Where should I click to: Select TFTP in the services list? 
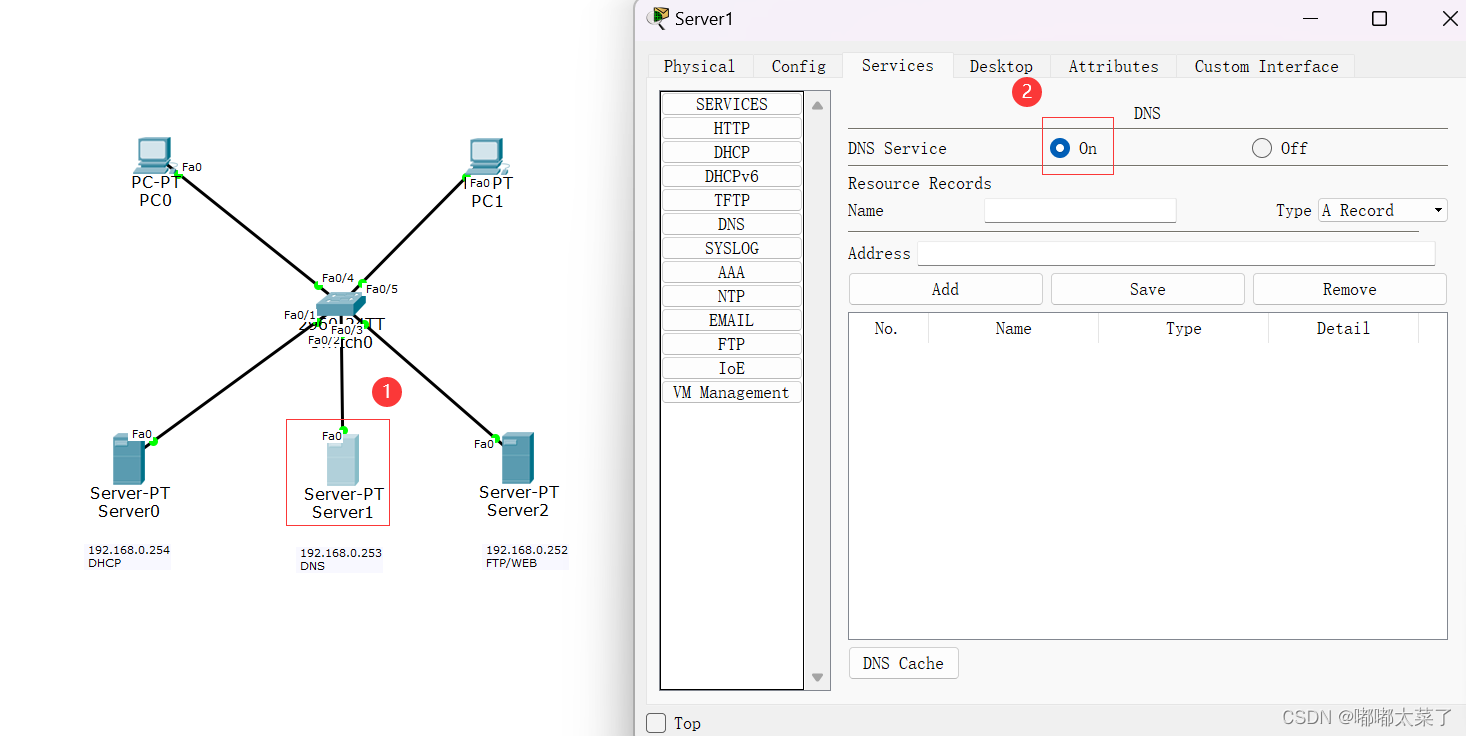coord(731,200)
